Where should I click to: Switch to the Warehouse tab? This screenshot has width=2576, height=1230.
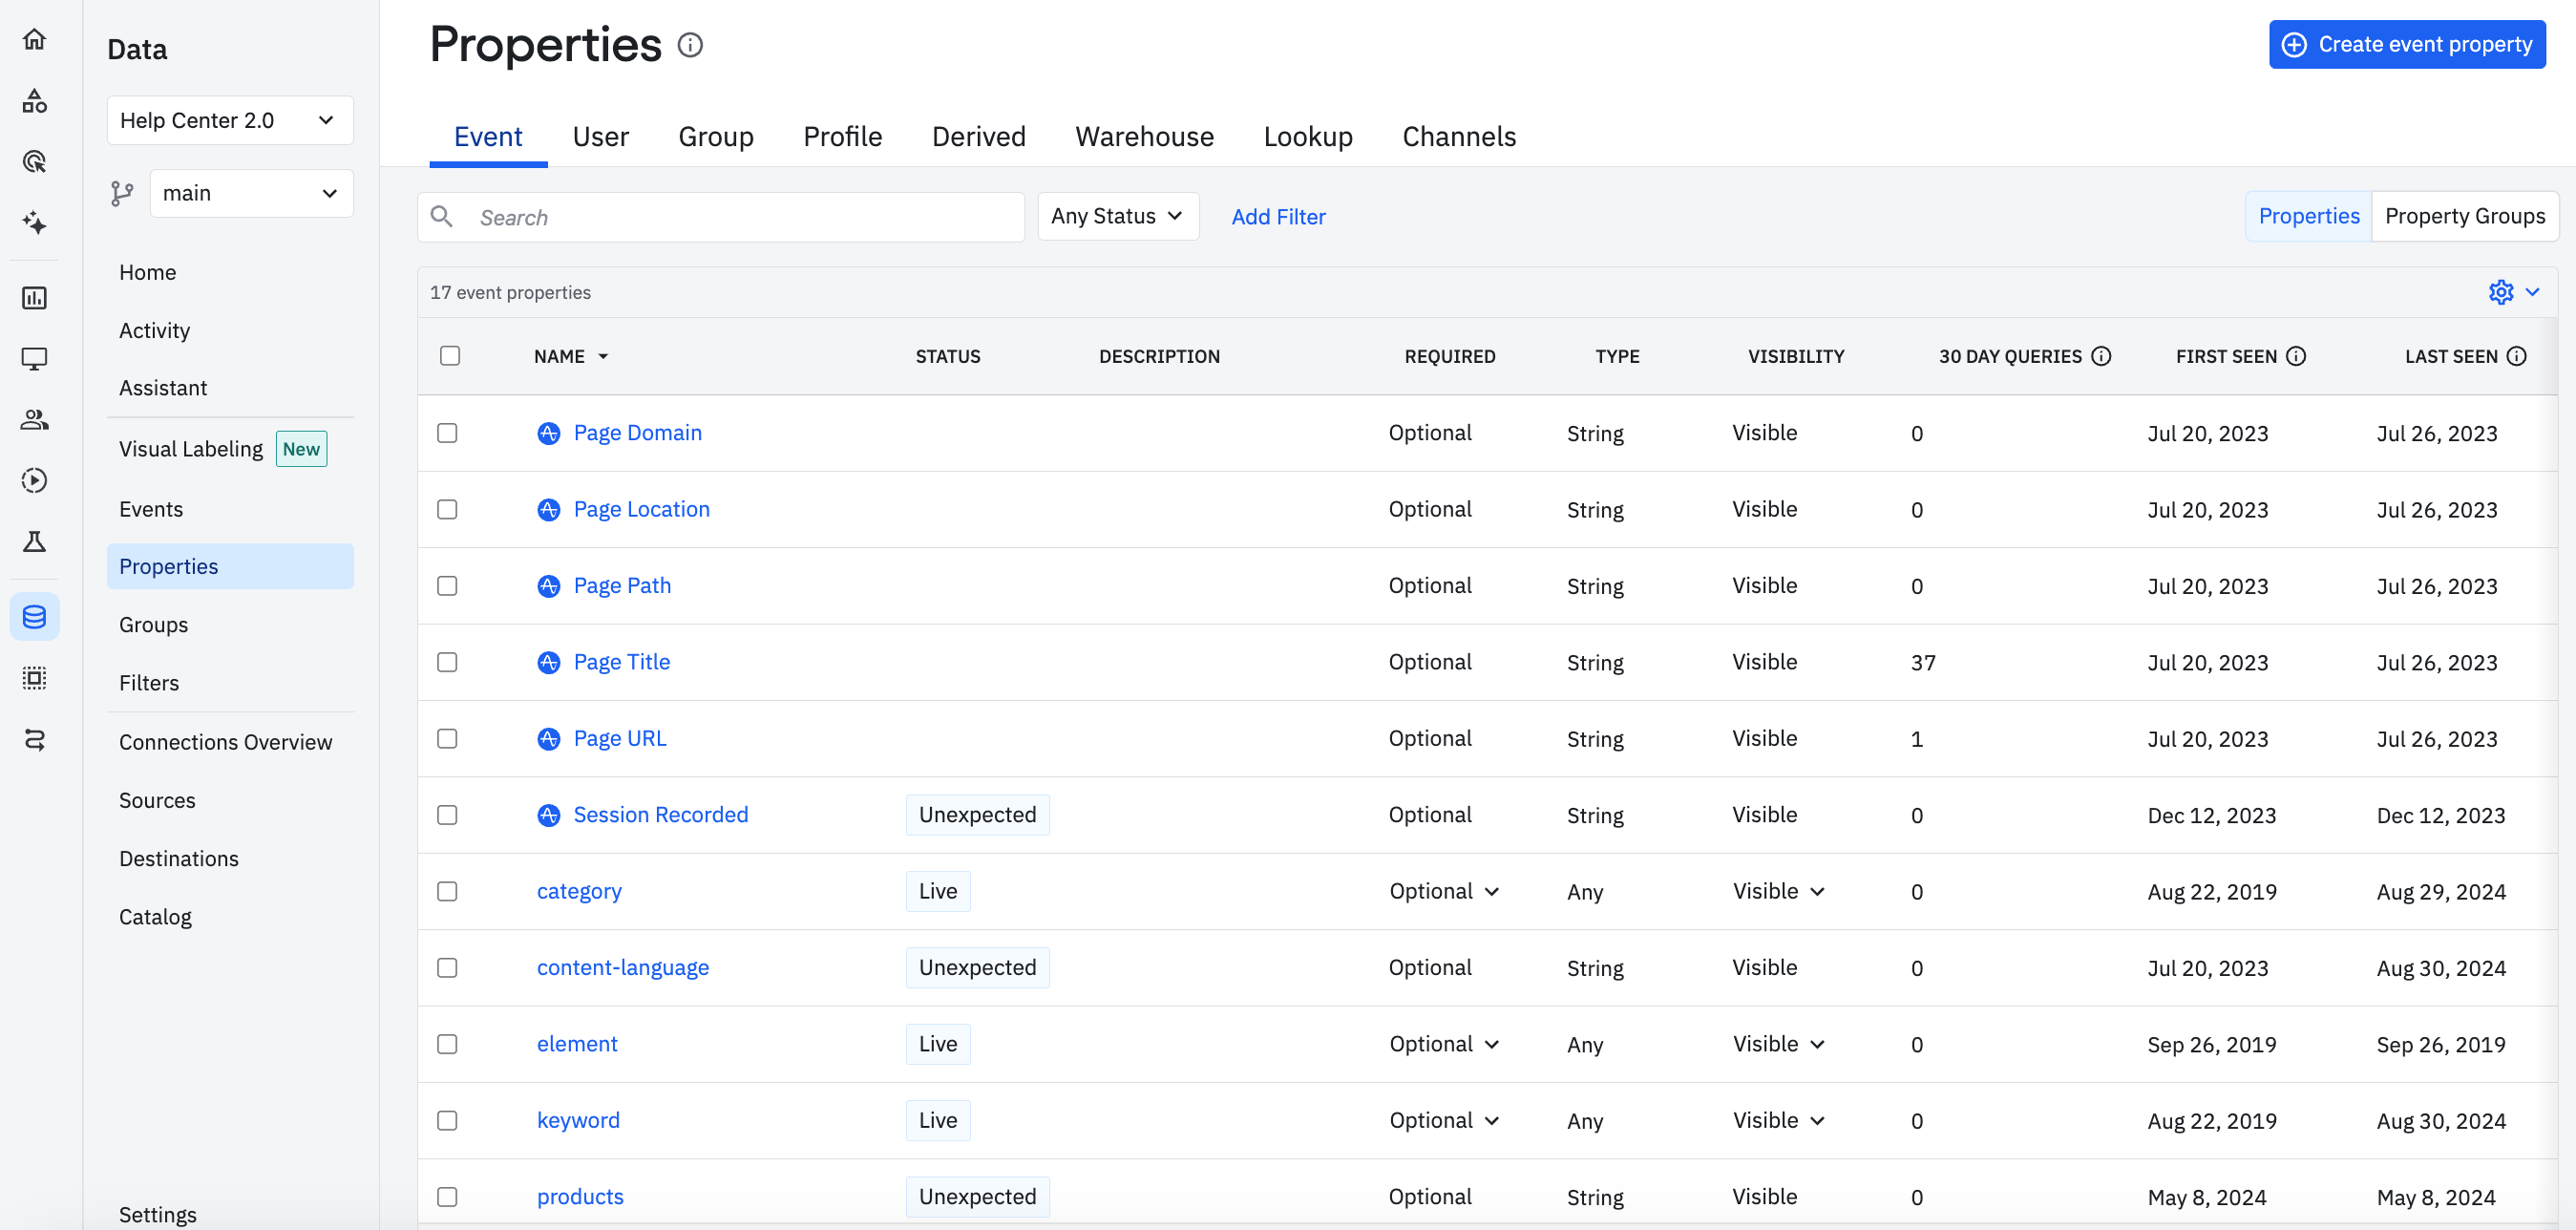(1144, 136)
